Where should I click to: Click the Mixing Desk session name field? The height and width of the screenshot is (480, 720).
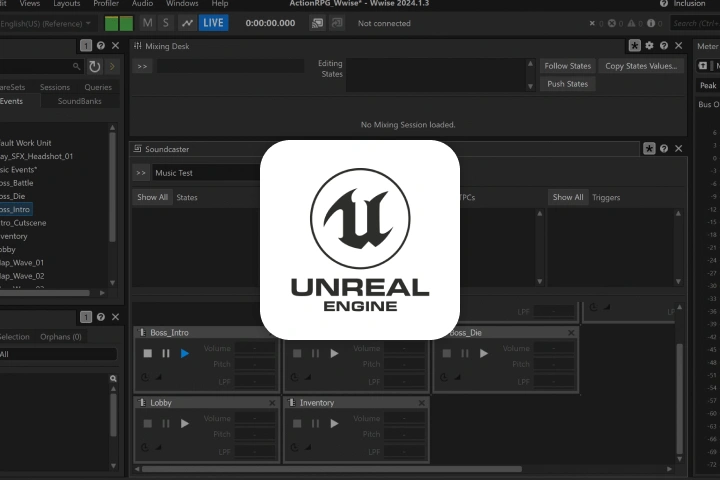pos(230,66)
